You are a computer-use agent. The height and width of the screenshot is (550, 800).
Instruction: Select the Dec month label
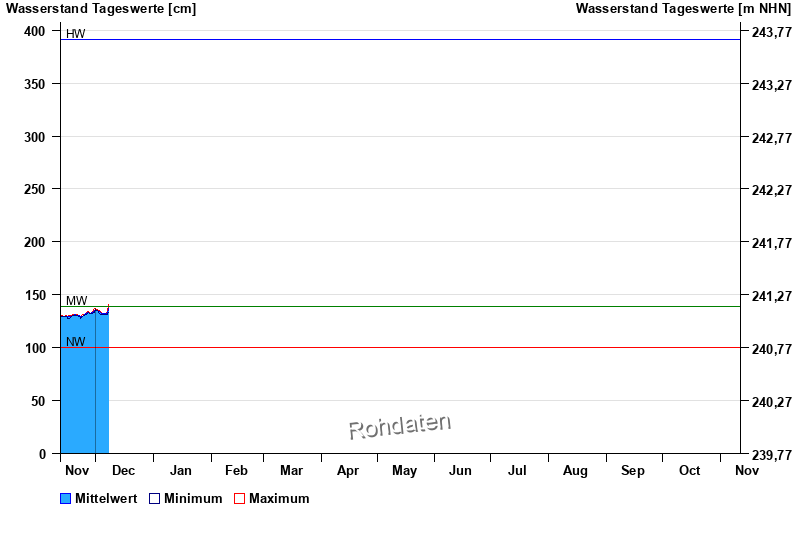pos(123,470)
